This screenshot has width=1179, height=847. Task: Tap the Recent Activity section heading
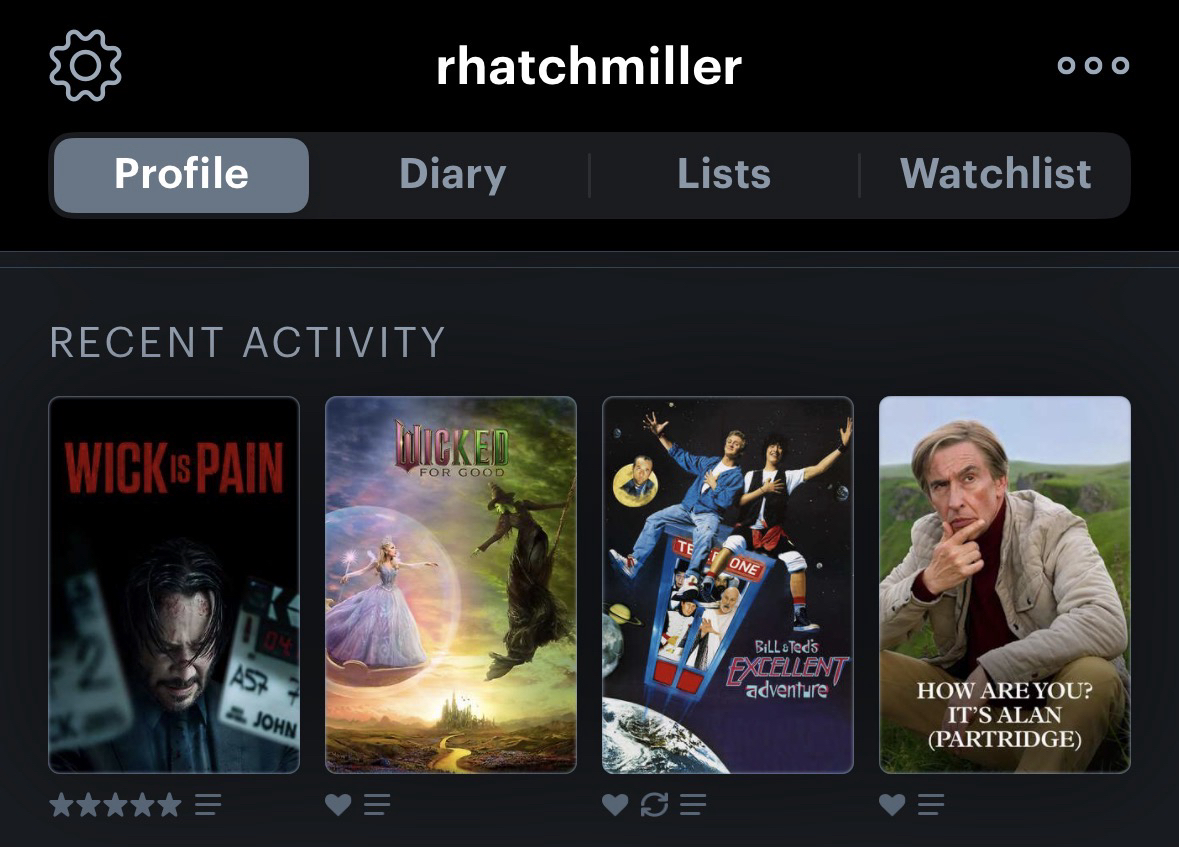[247, 342]
